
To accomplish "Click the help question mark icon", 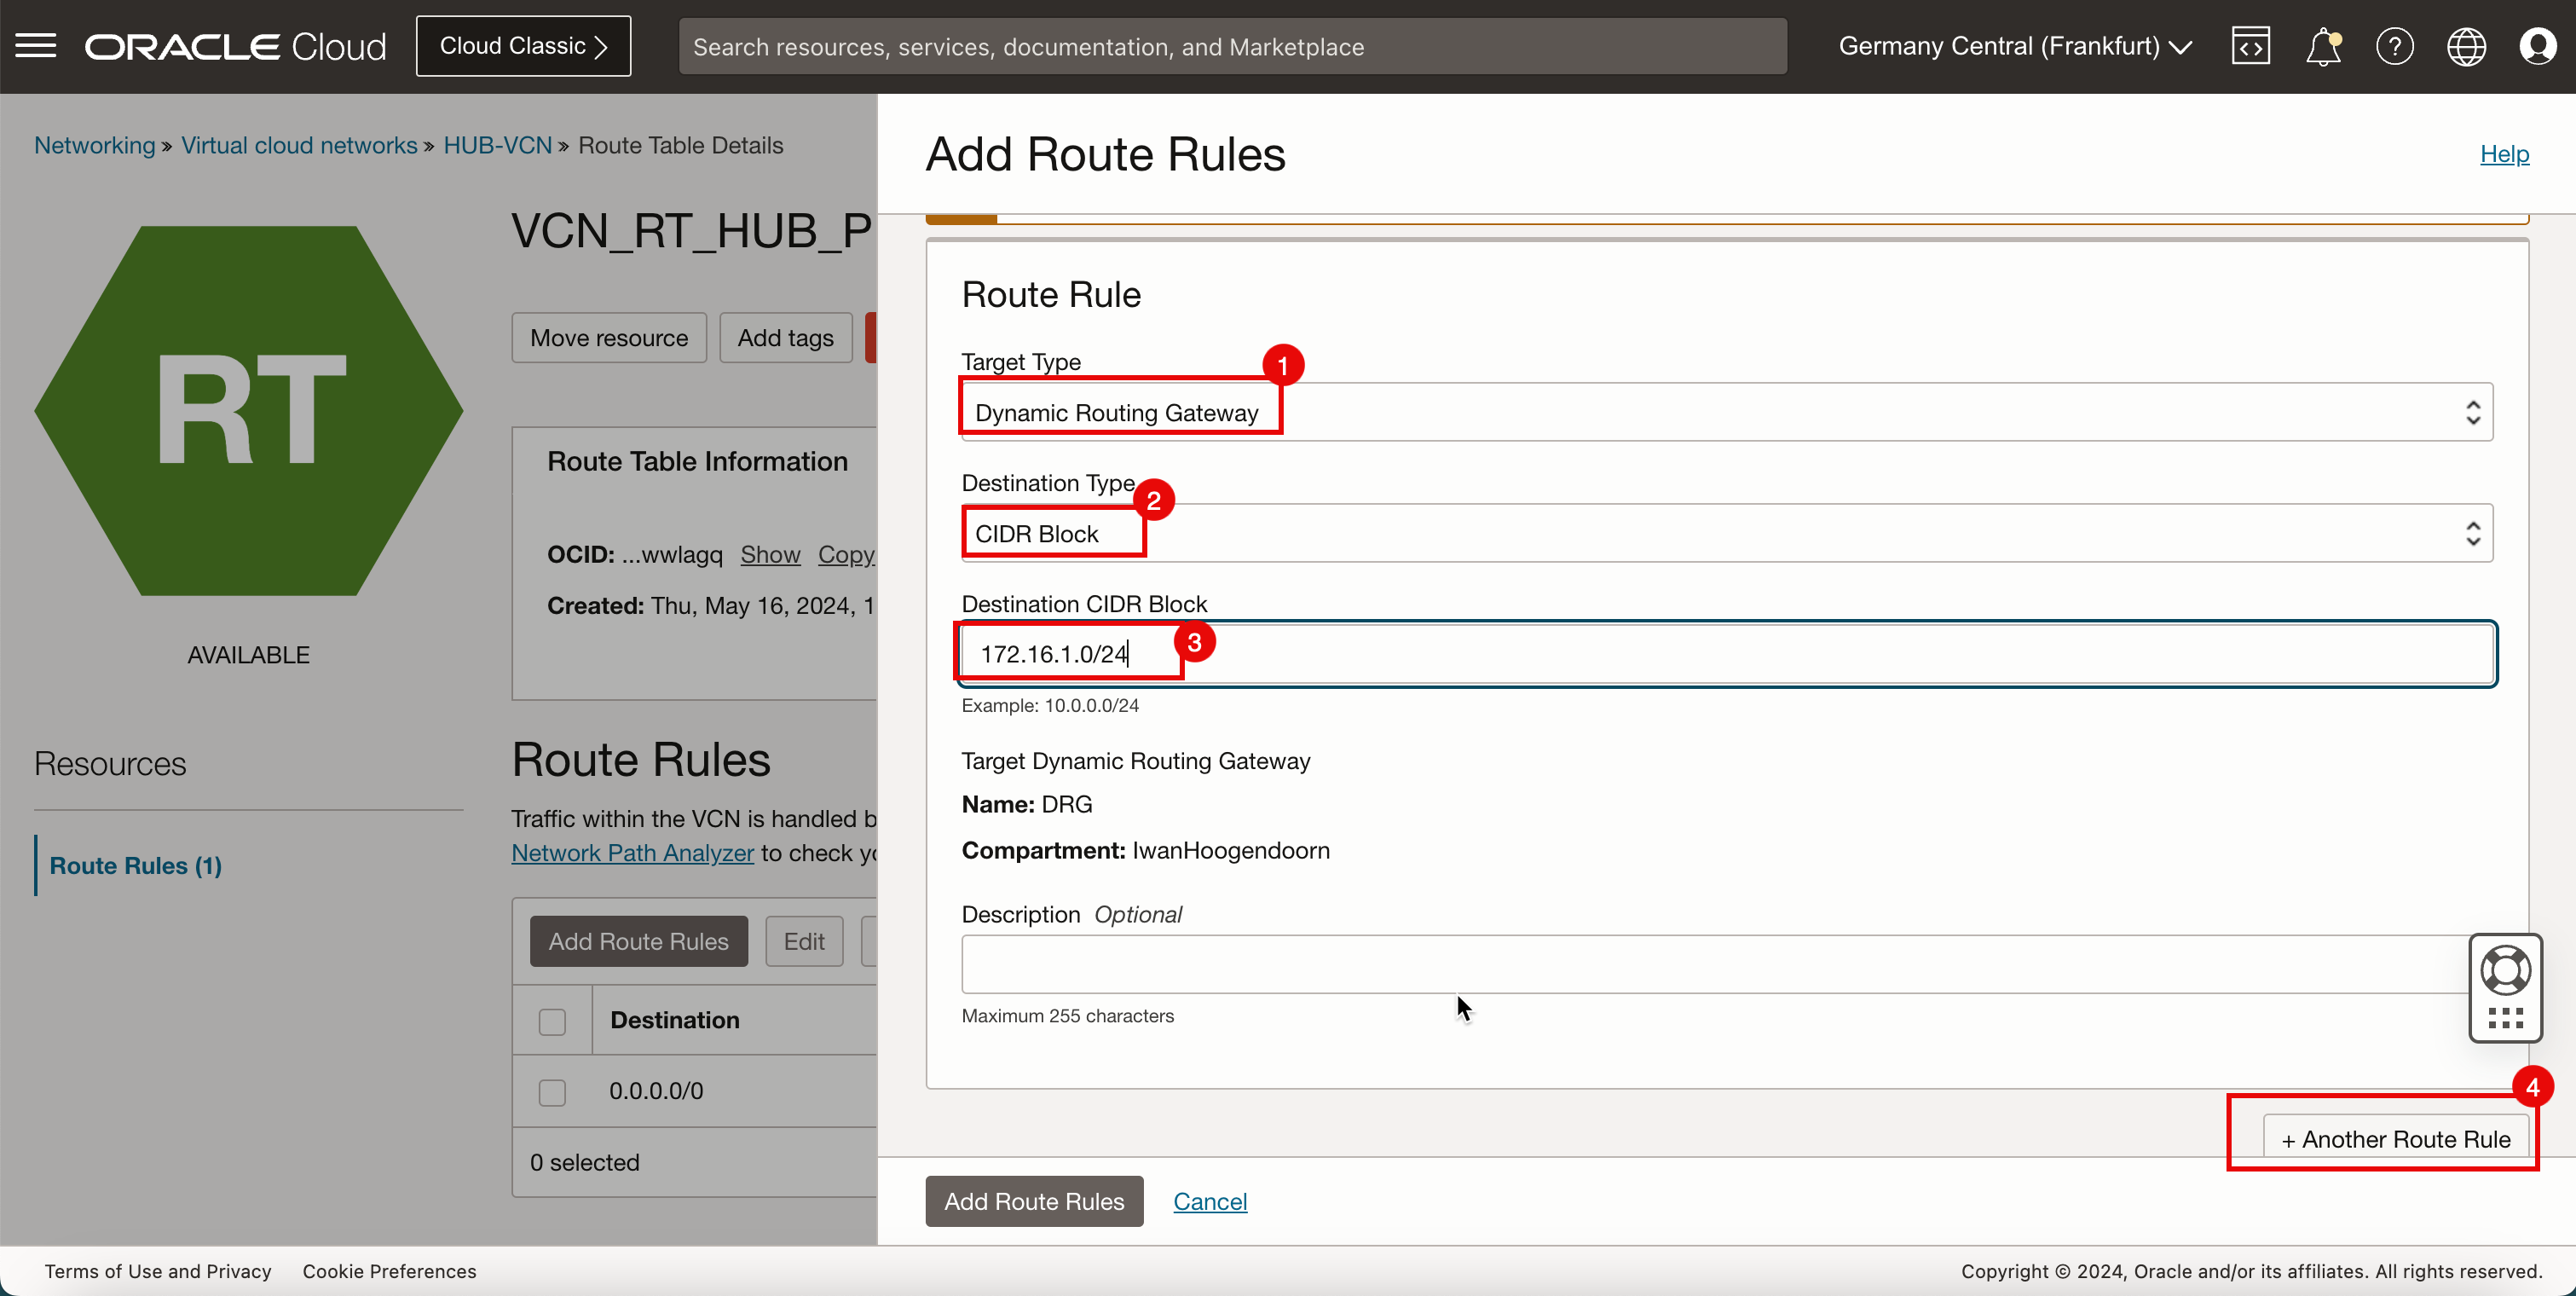I will coord(2394,46).
